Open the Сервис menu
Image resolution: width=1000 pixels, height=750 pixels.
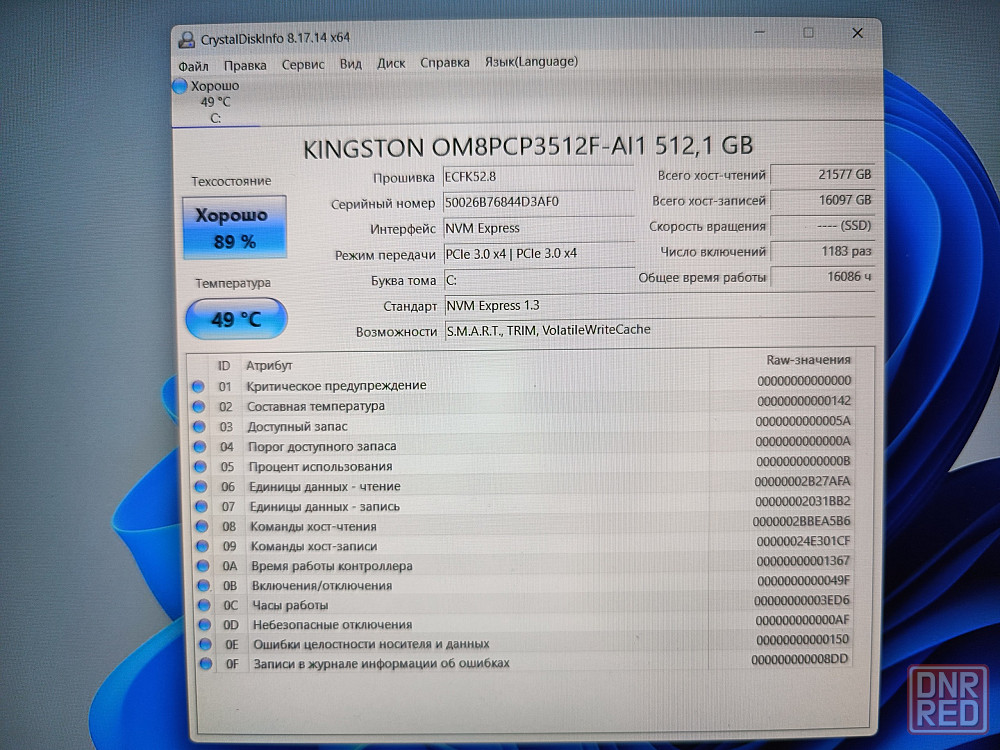(x=303, y=64)
